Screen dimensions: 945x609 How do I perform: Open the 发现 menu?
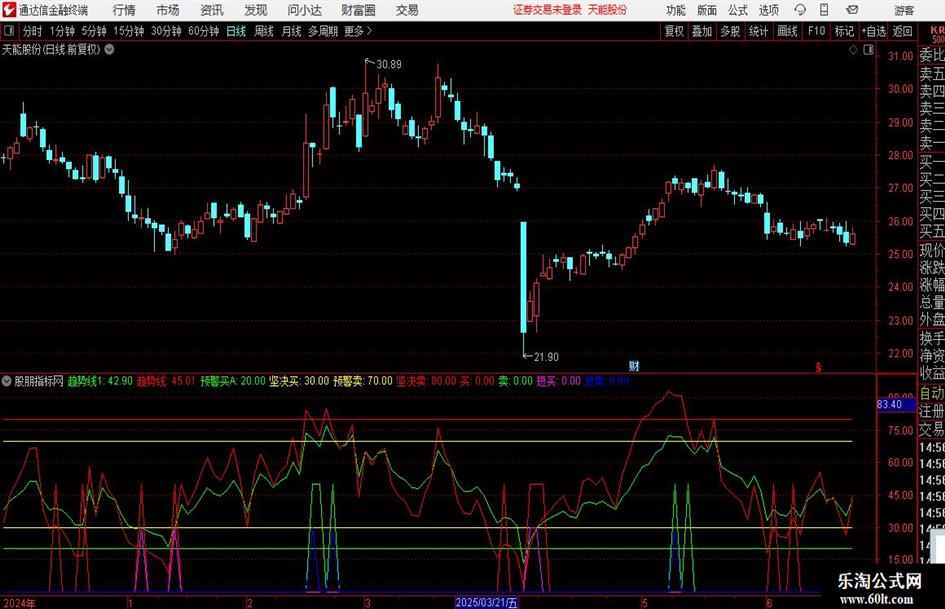tap(256, 10)
